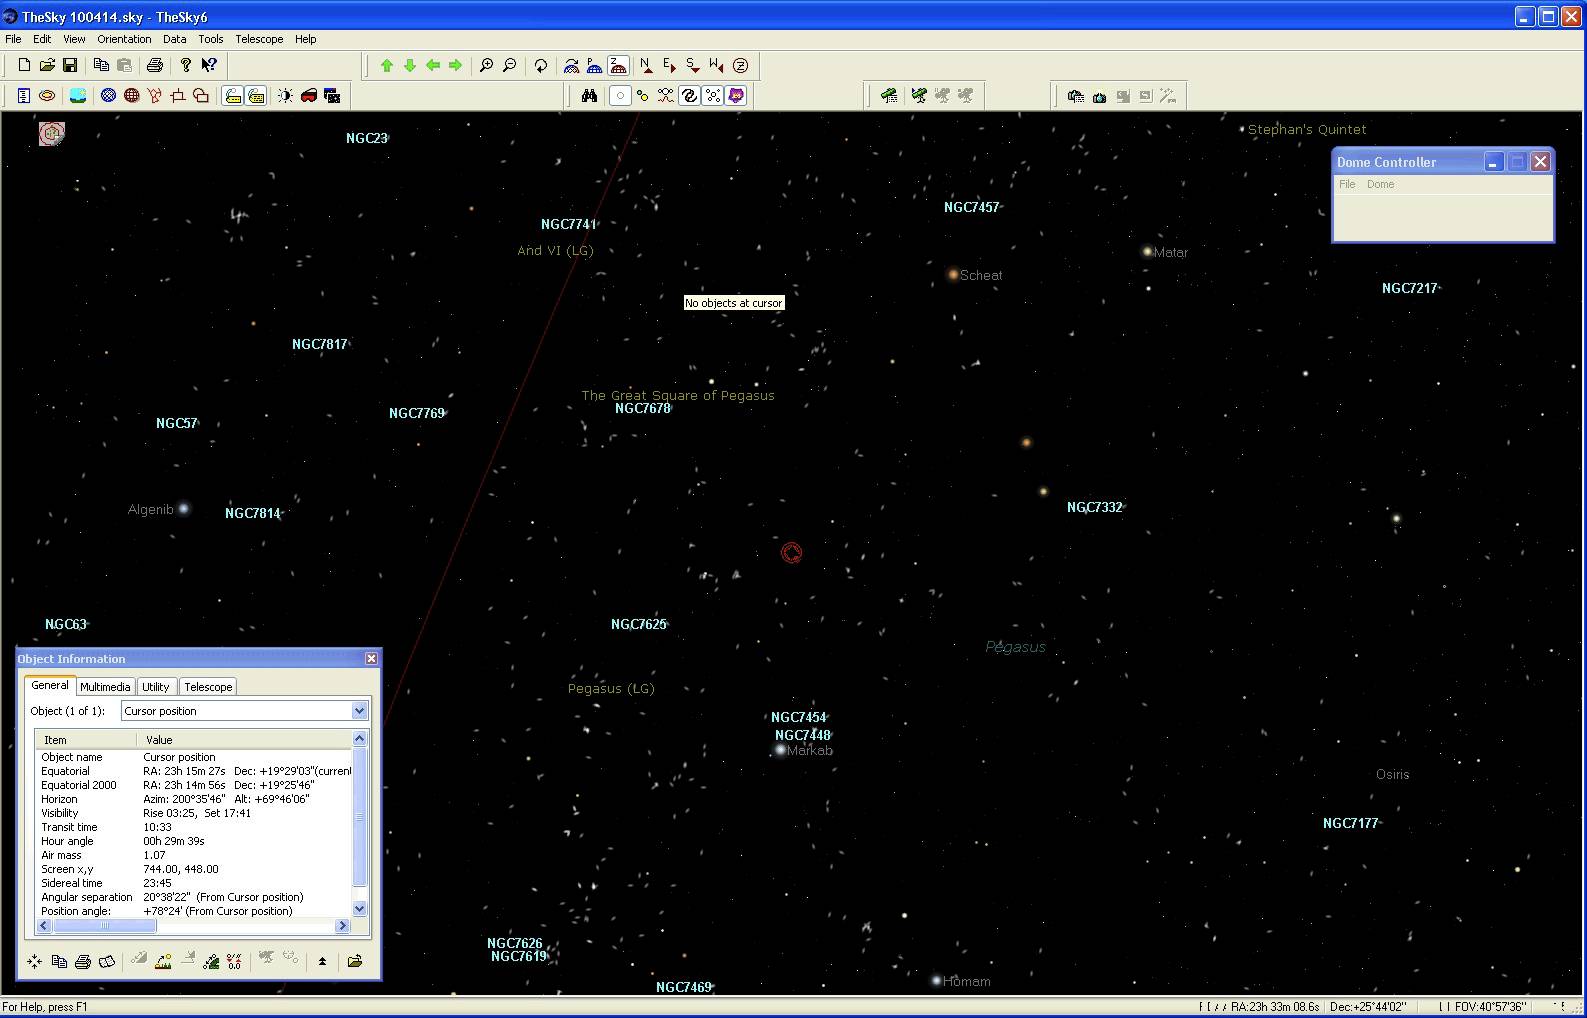This screenshot has height=1018, width=1587.
Task: Switch to the Multimedia tab
Action: pyautogui.click(x=105, y=687)
